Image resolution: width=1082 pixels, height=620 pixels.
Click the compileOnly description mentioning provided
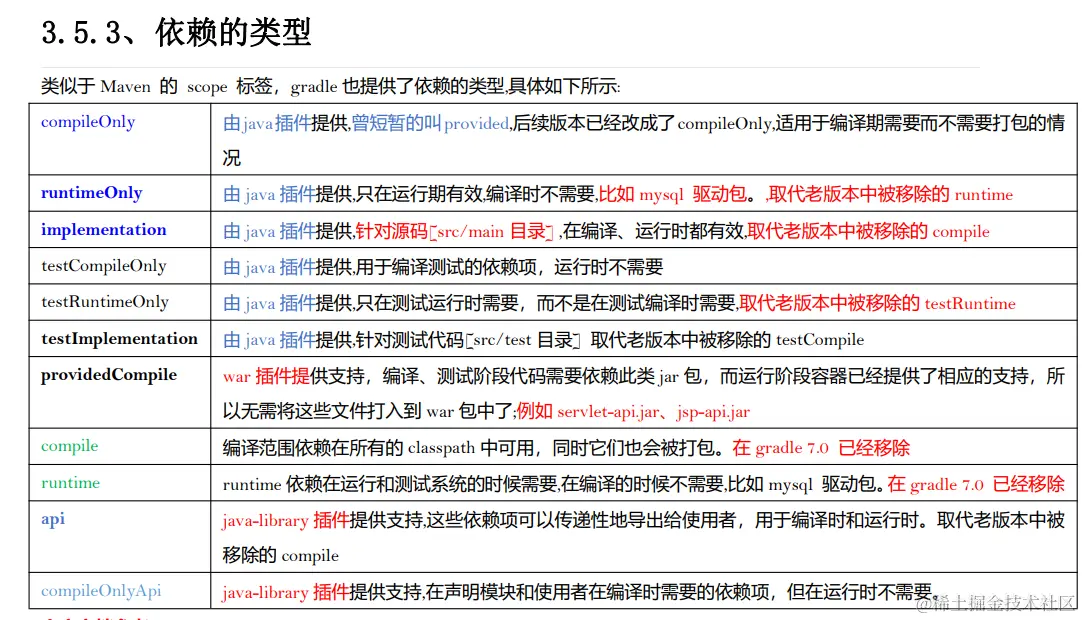coord(644,140)
